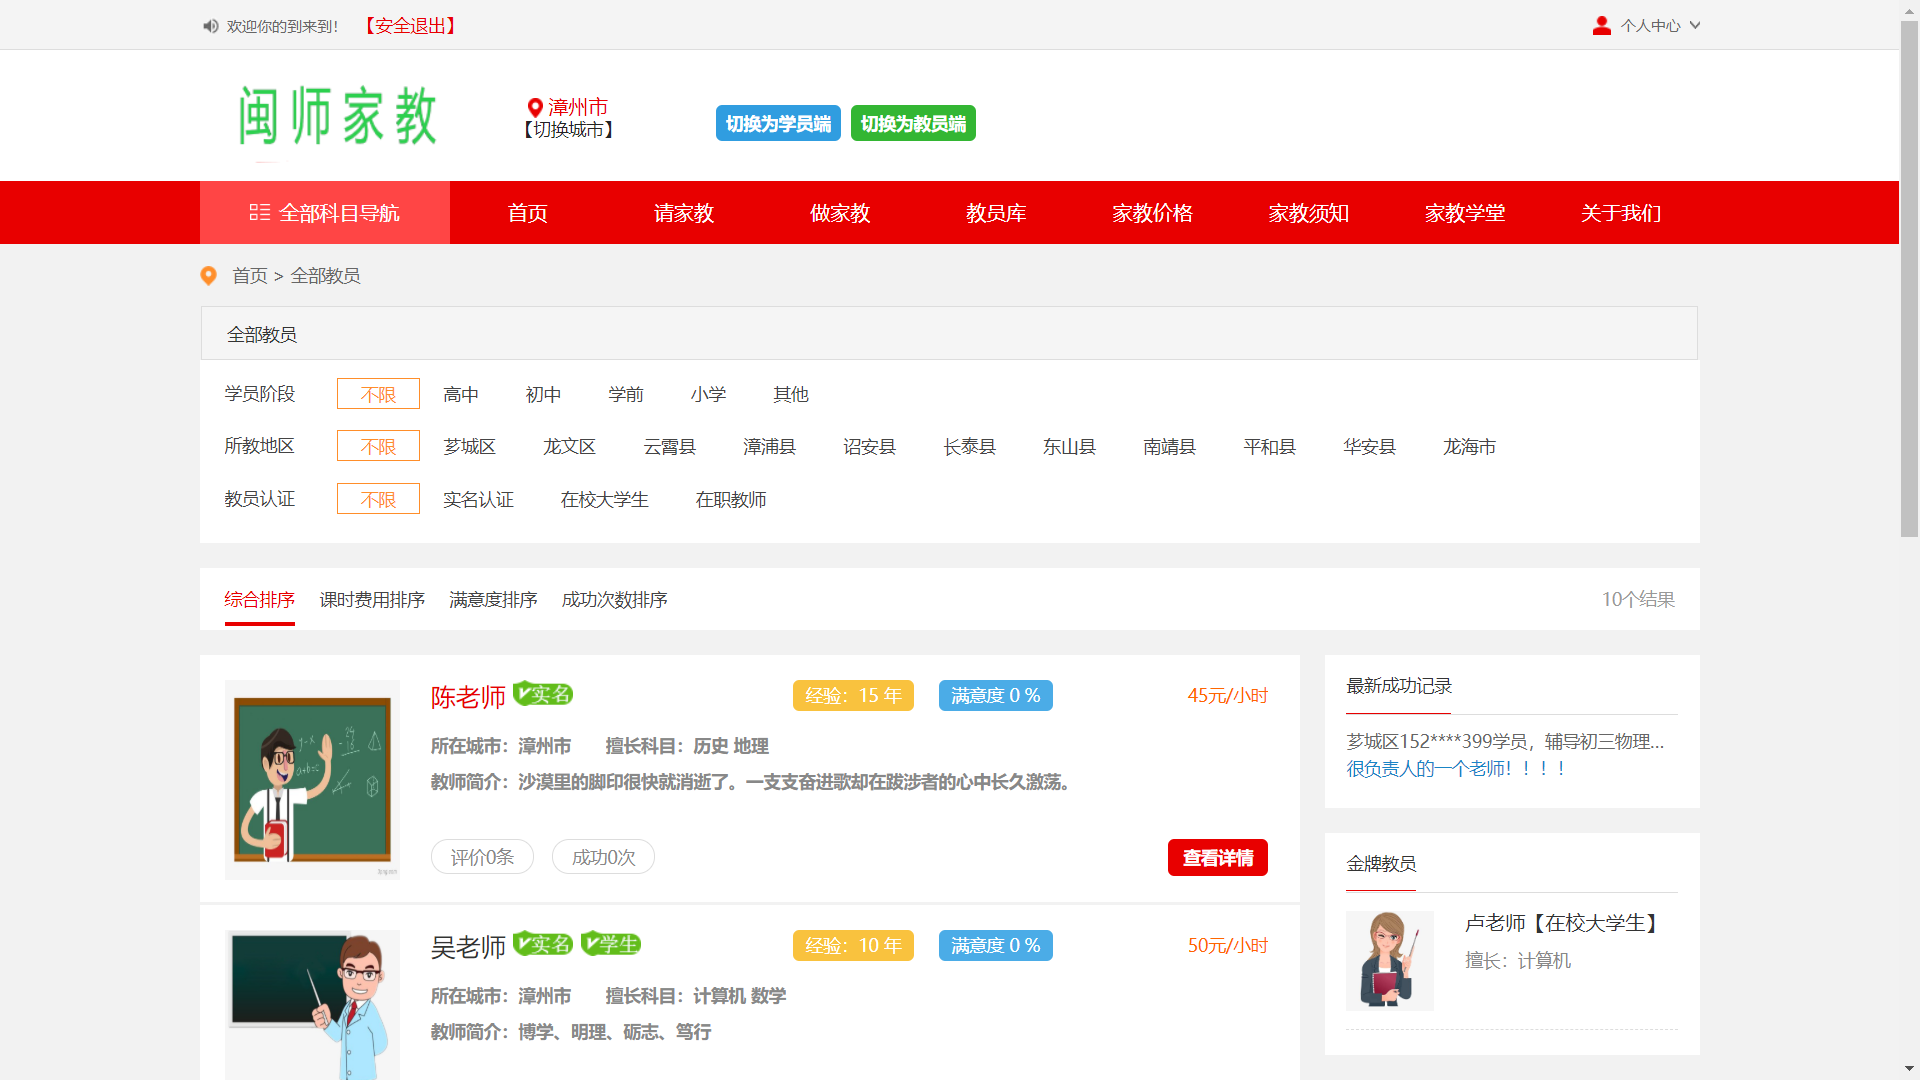1920x1080 pixels.
Task: Expand the 个人中心 dropdown arrow
Action: [x=1695, y=26]
